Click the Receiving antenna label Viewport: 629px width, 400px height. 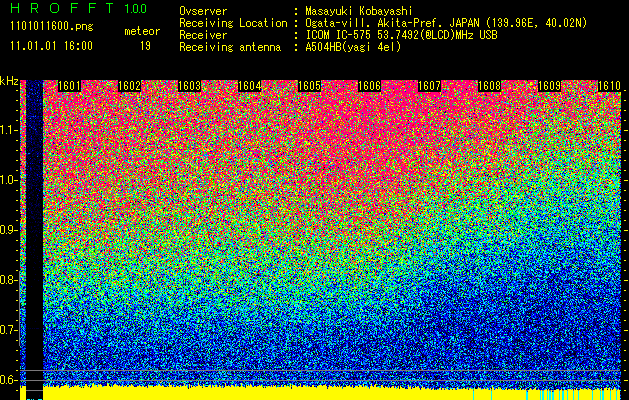[x=230, y=47]
